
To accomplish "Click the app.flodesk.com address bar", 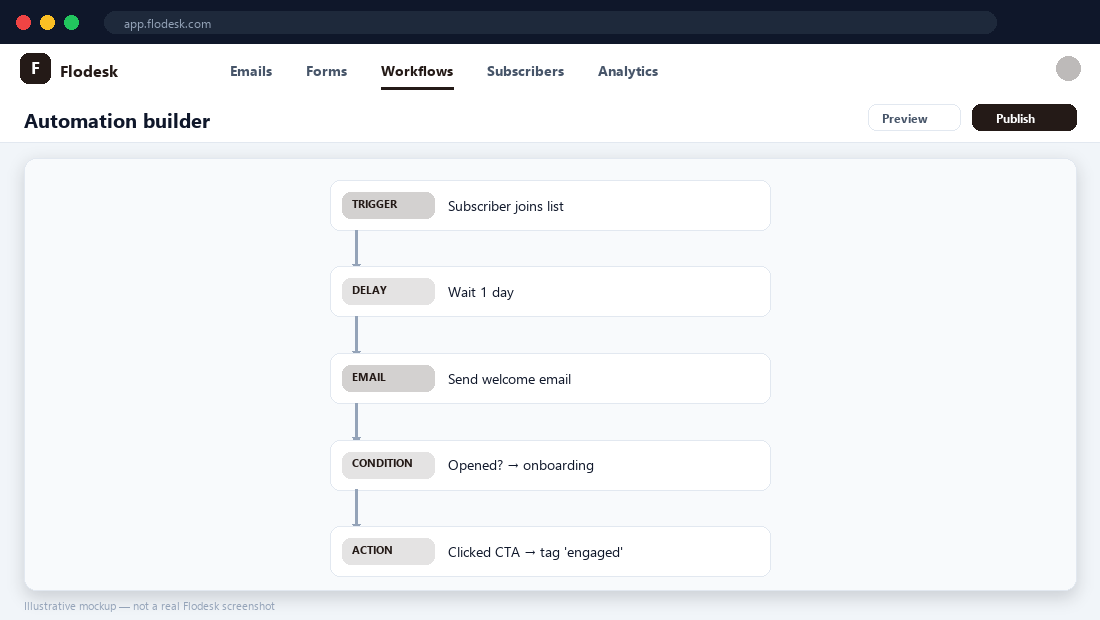I will (x=550, y=23).
